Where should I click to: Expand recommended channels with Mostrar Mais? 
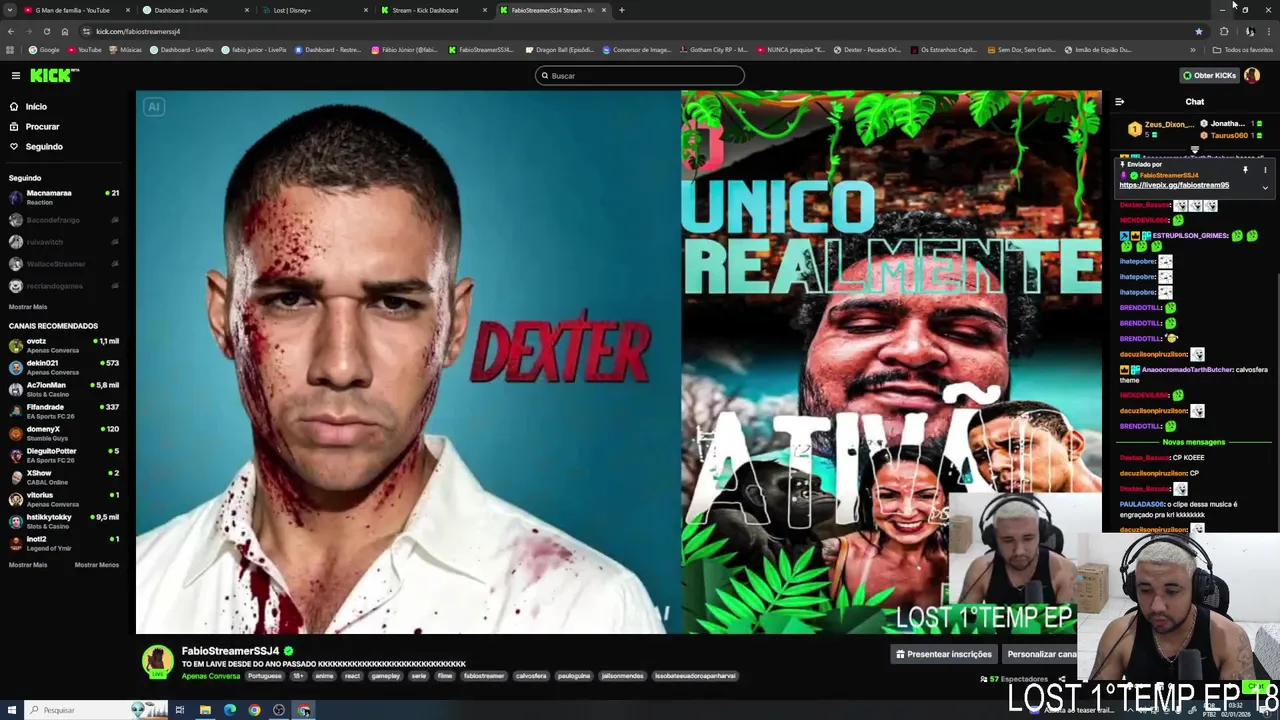28,565
